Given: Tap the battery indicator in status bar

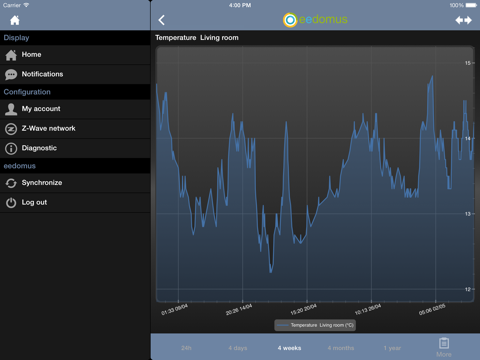Looking at the screenshot, I should coord(471,5).
